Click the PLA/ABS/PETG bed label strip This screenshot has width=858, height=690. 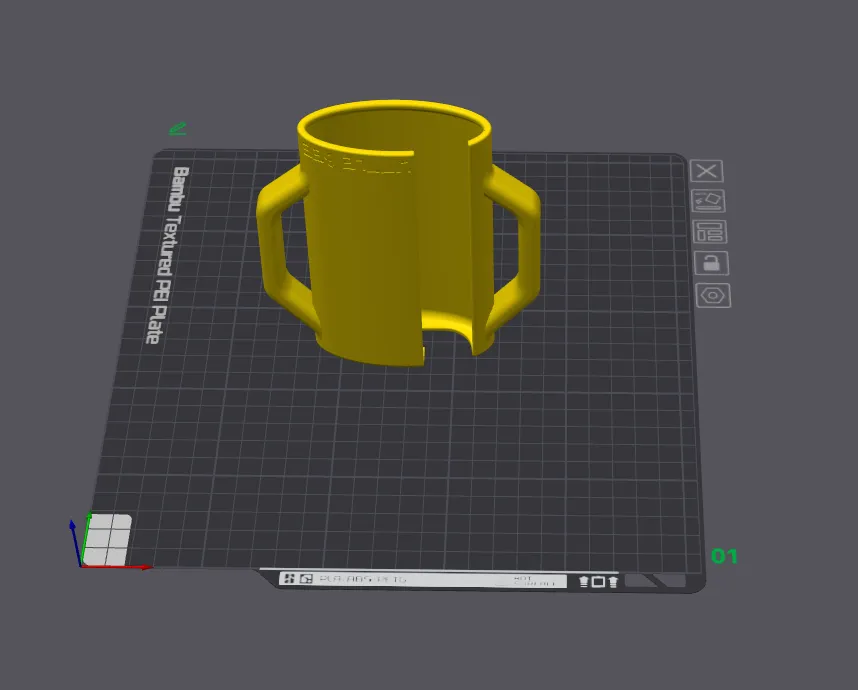(x=363, y=579)
